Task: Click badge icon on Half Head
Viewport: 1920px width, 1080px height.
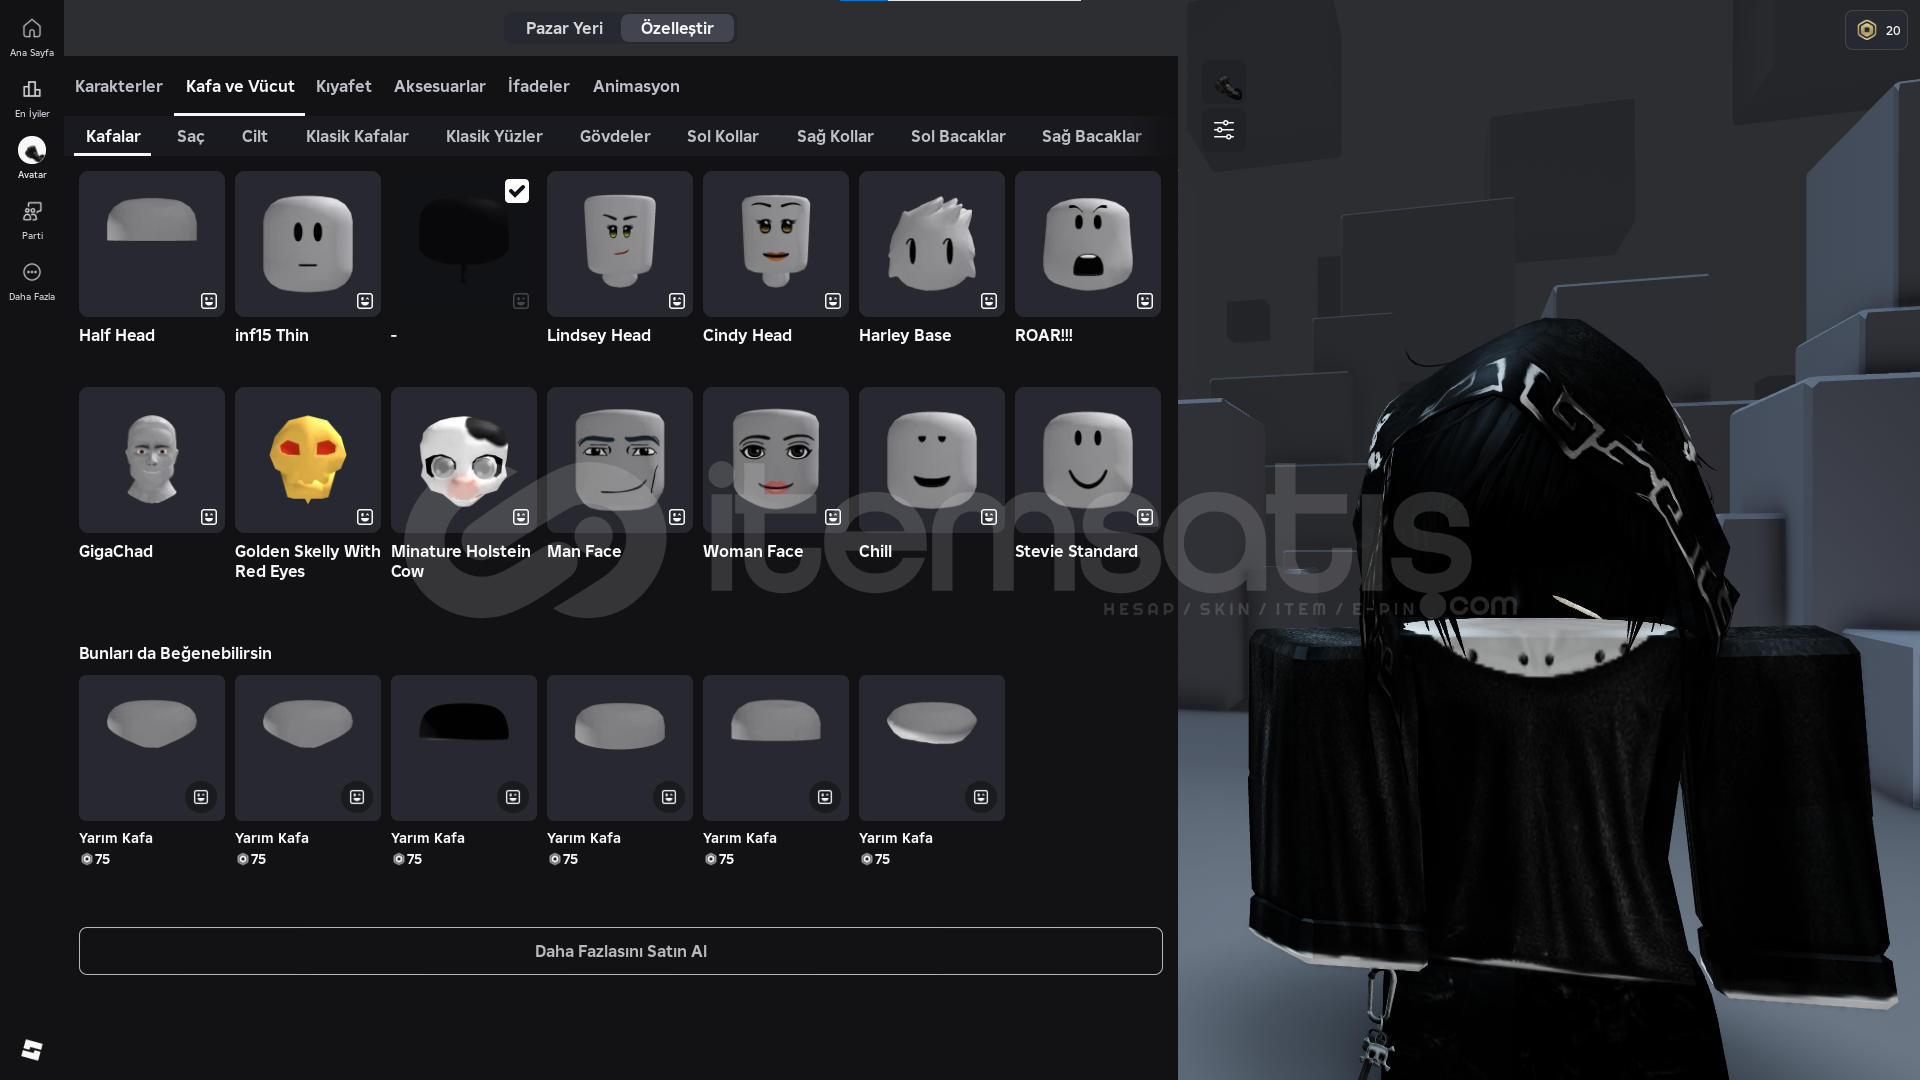Action: (x=209, y=301)
